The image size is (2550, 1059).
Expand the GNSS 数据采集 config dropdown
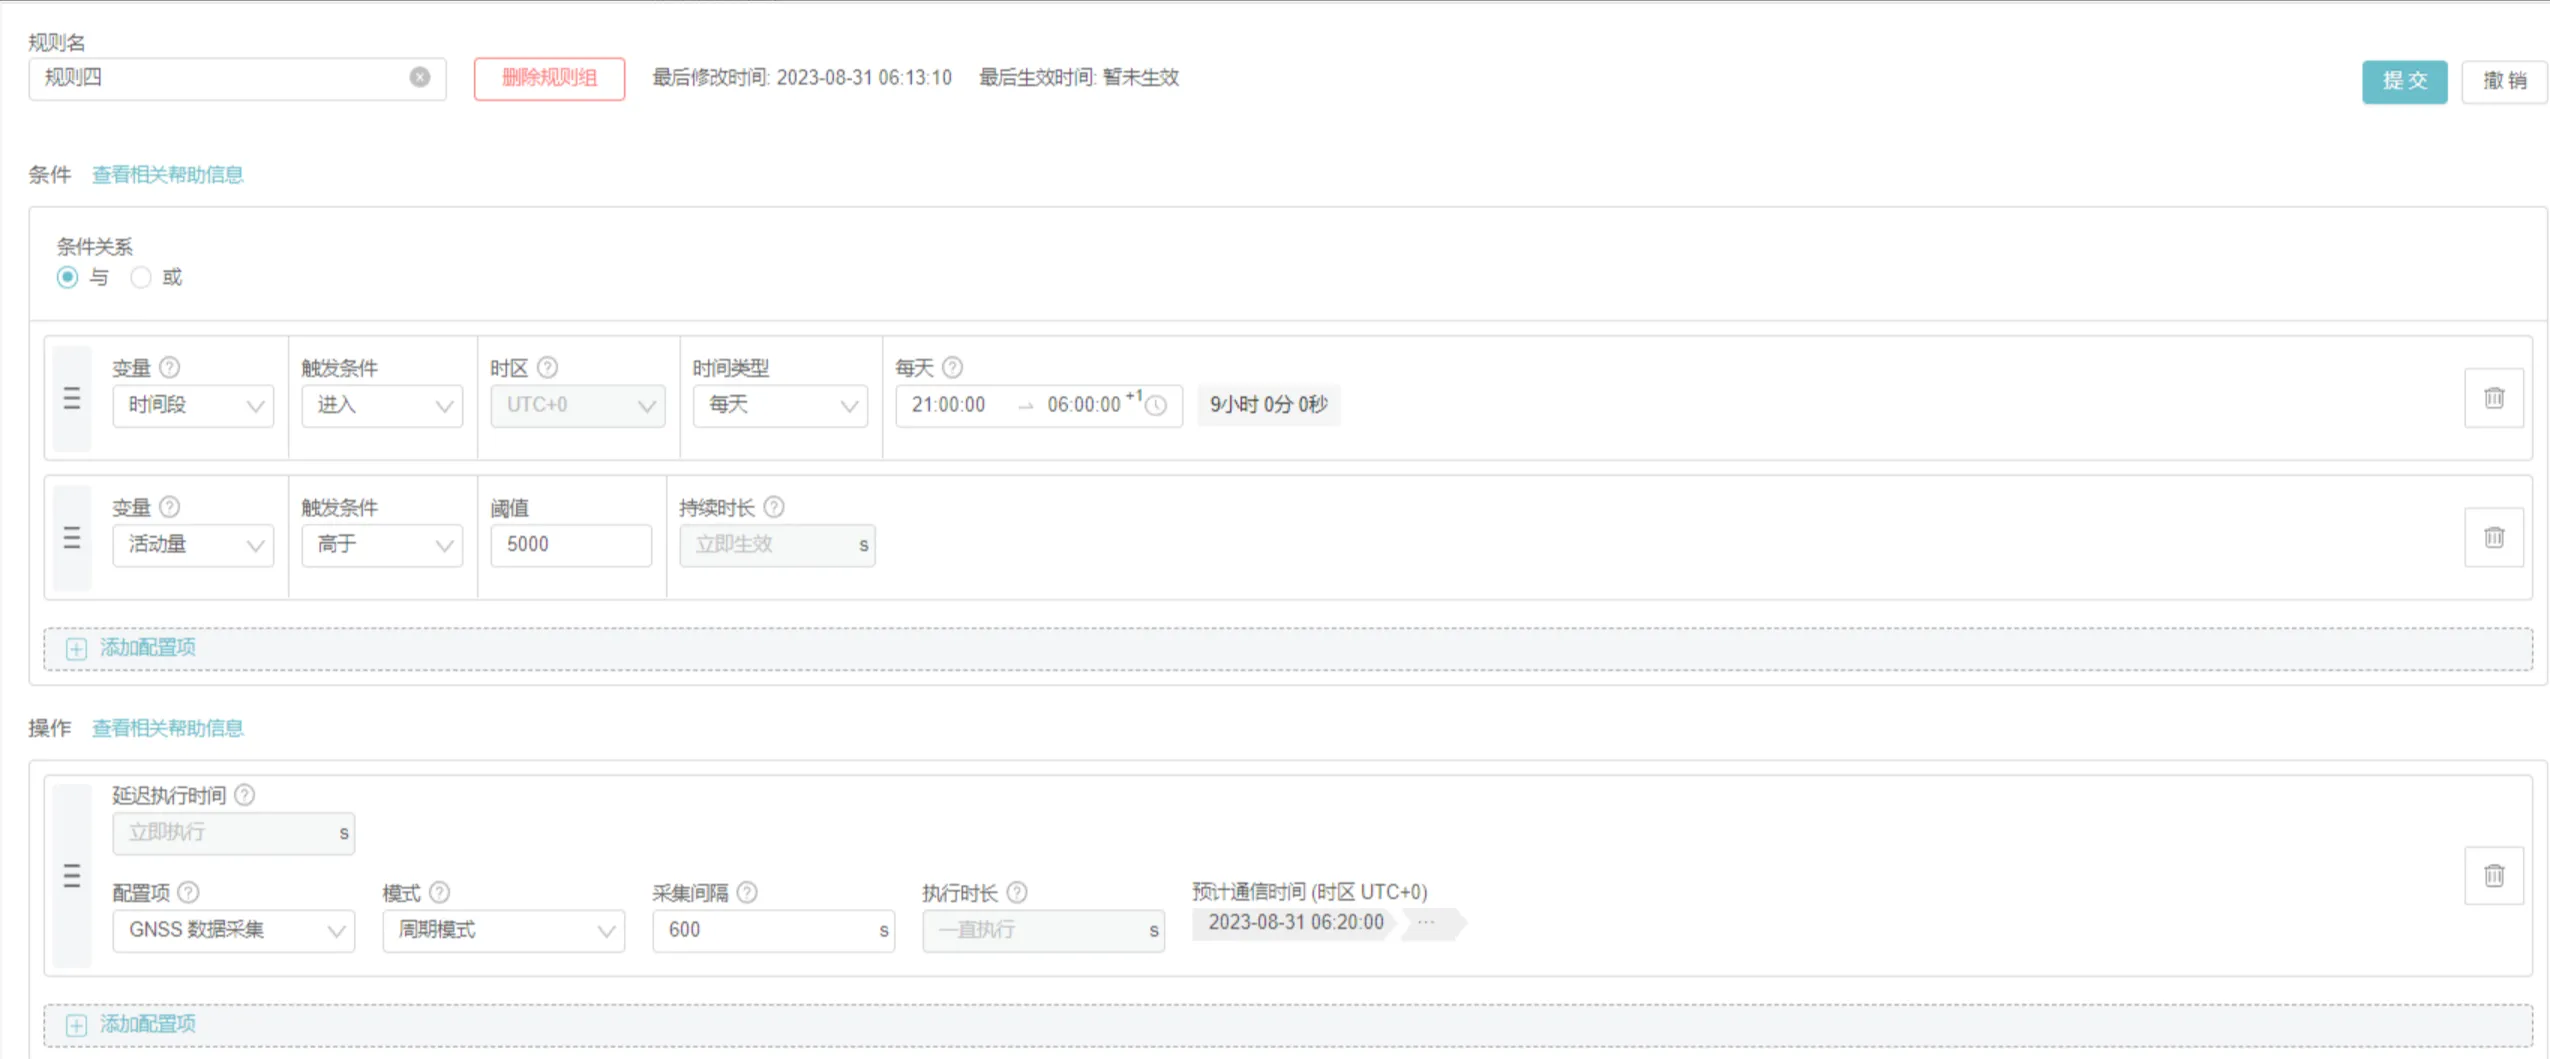pos(233,930)
